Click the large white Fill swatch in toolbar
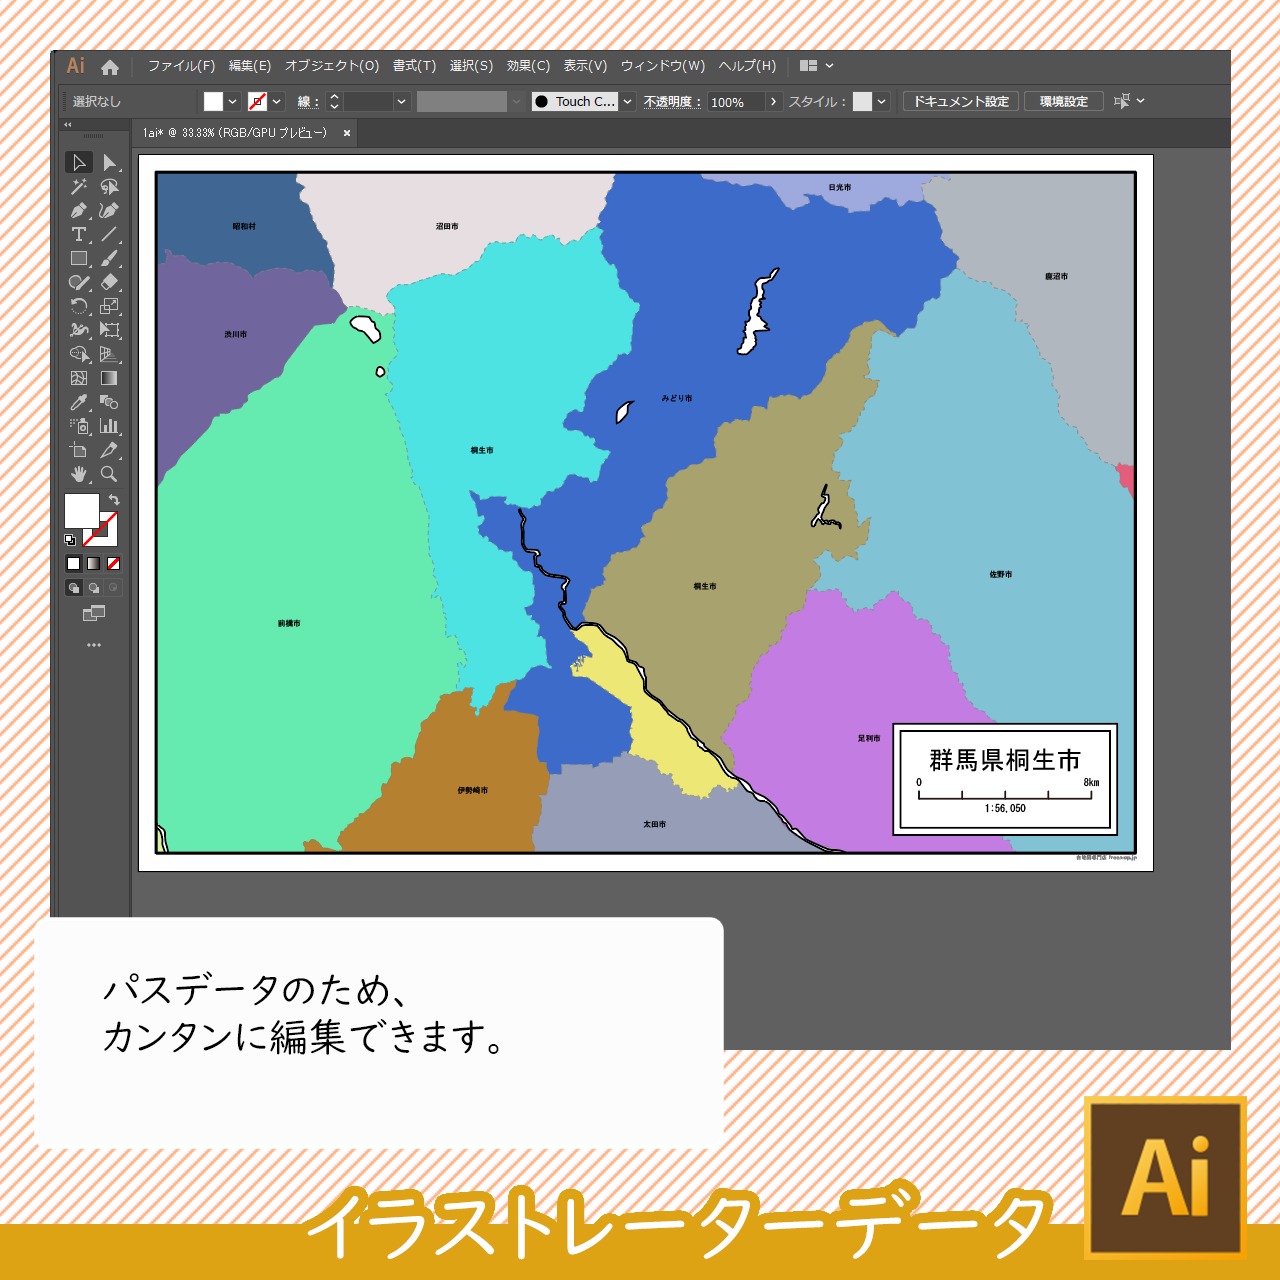This screenshot has width=1280, height=1280. pos(82,510)
